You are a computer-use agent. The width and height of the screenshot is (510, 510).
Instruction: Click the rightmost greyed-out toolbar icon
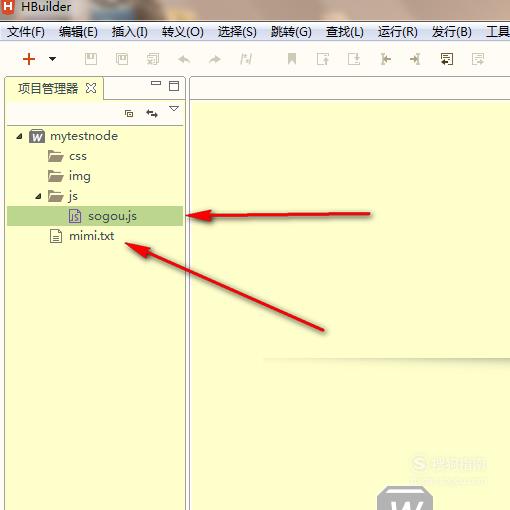tap(478, 59)
